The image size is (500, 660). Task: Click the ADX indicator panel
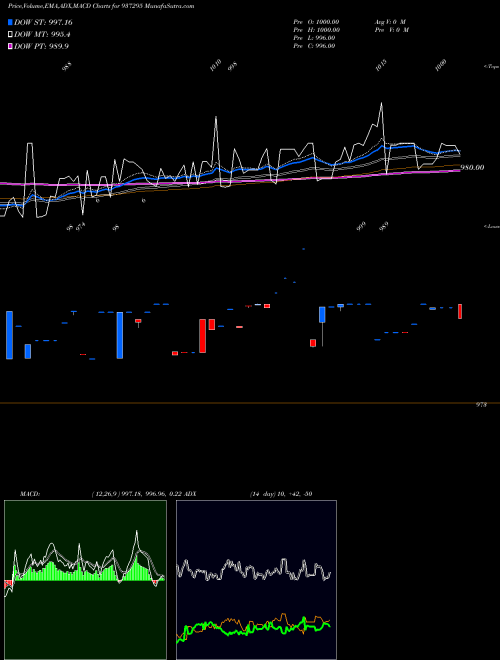coord(256,580)
